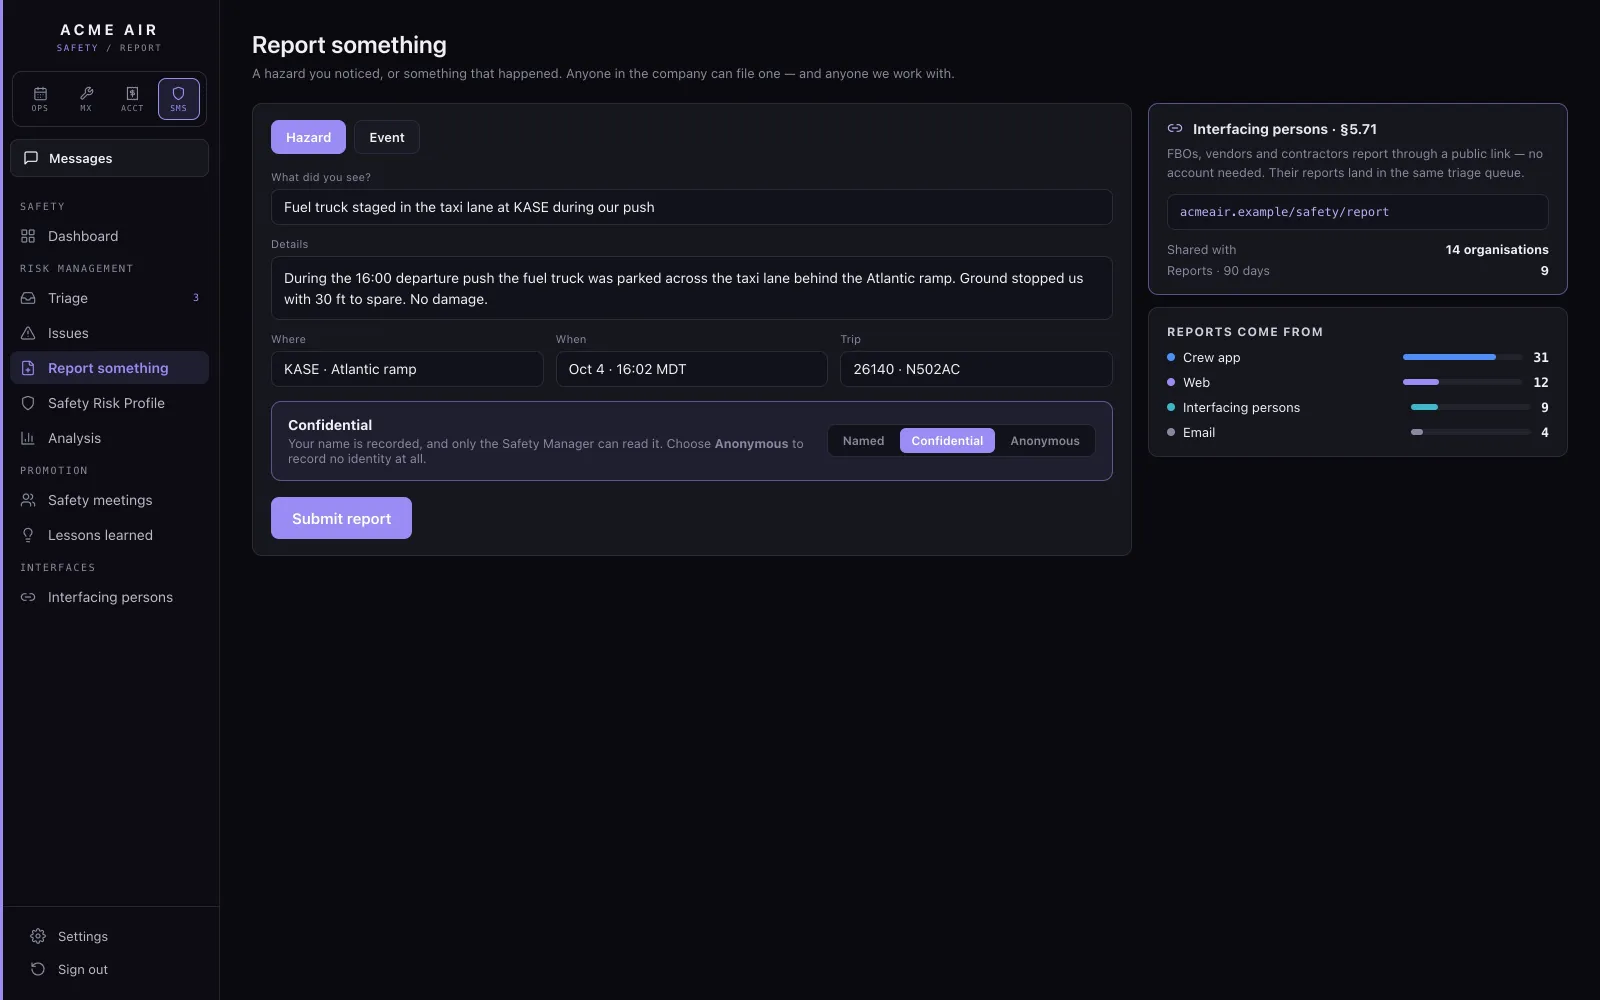Click the When field Oct 4 16:02 MDT
The height and width of the screenshot is (1000, 1600).
tap(691, 369)
